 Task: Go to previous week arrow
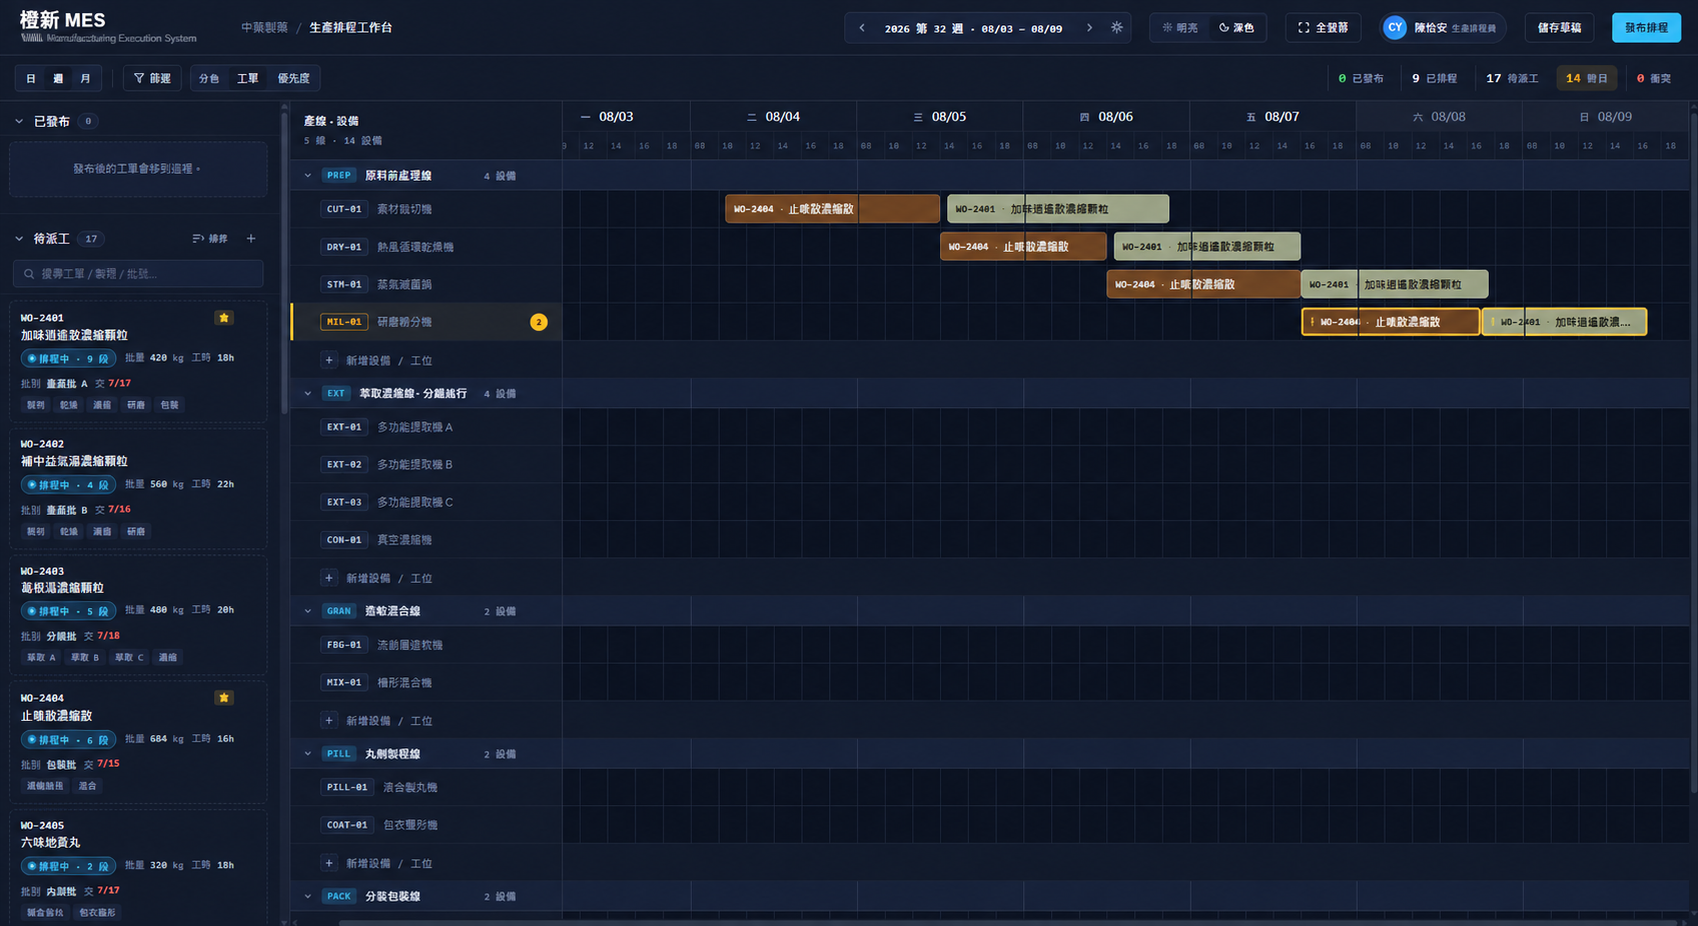point(862,28)
